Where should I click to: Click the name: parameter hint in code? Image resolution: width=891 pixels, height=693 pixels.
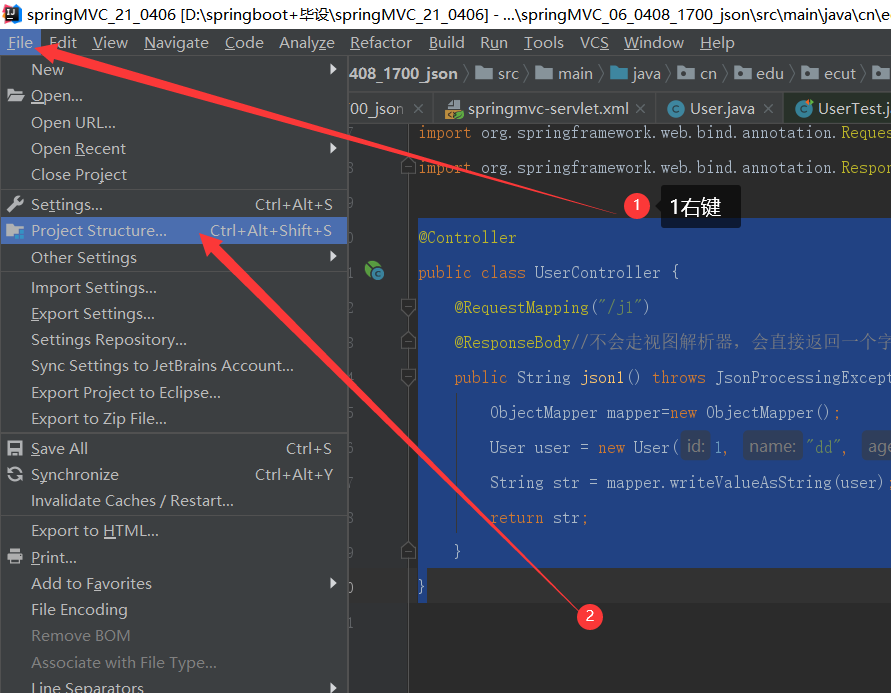pos(772,446)
